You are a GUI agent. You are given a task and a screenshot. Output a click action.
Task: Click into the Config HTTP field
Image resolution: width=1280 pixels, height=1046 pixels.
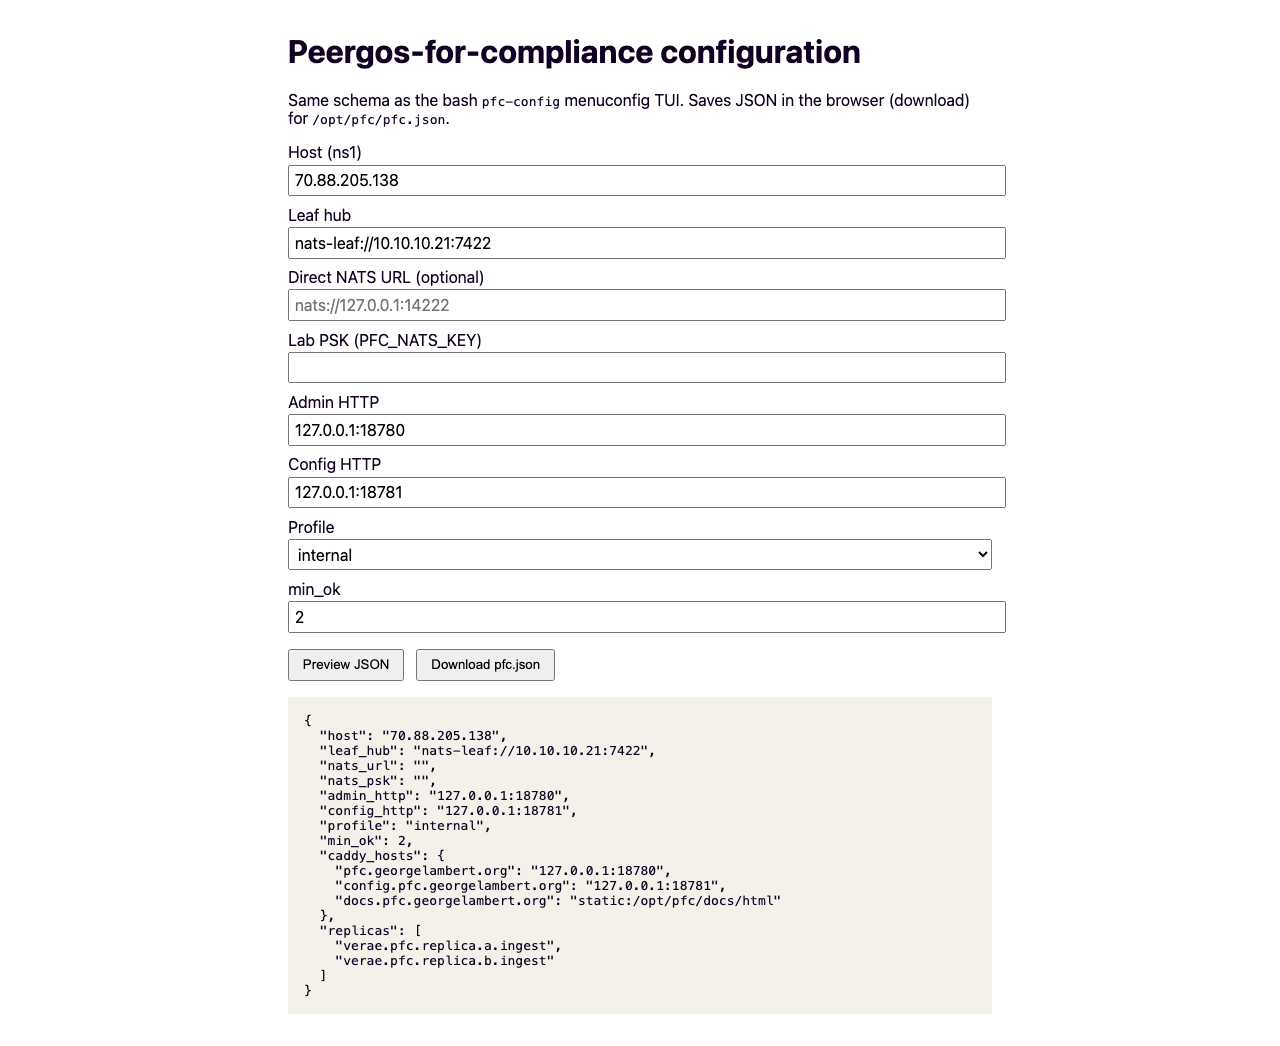click(647, 493)
